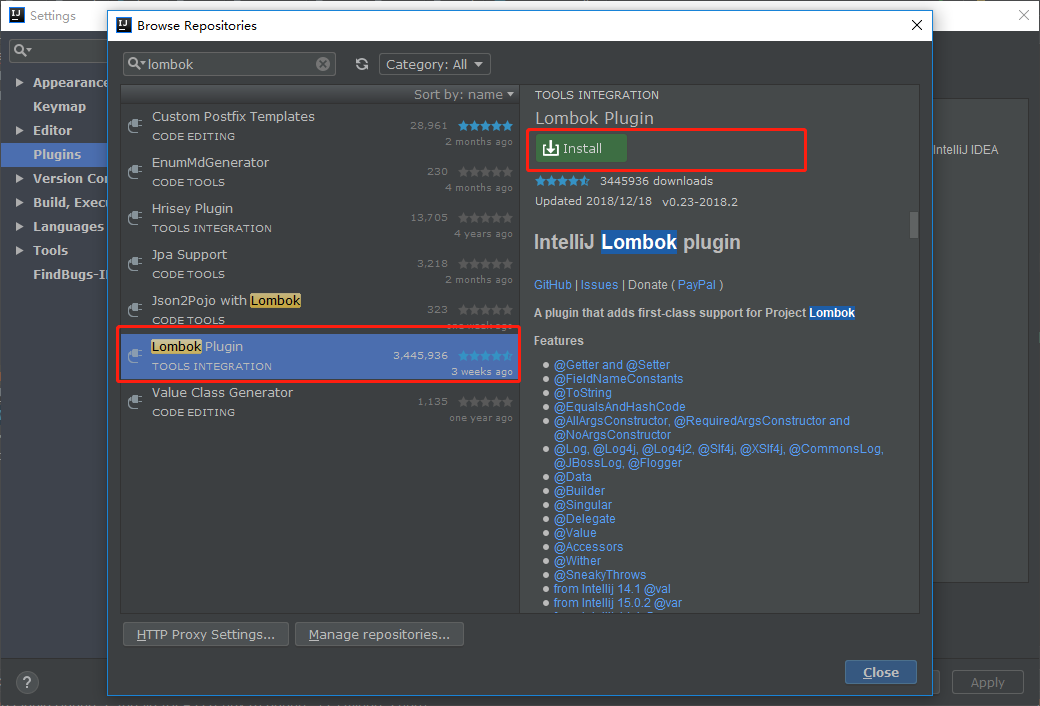Open the @Builder feature link
This screenshot has height=706, width=1040.
click(579, 491)
